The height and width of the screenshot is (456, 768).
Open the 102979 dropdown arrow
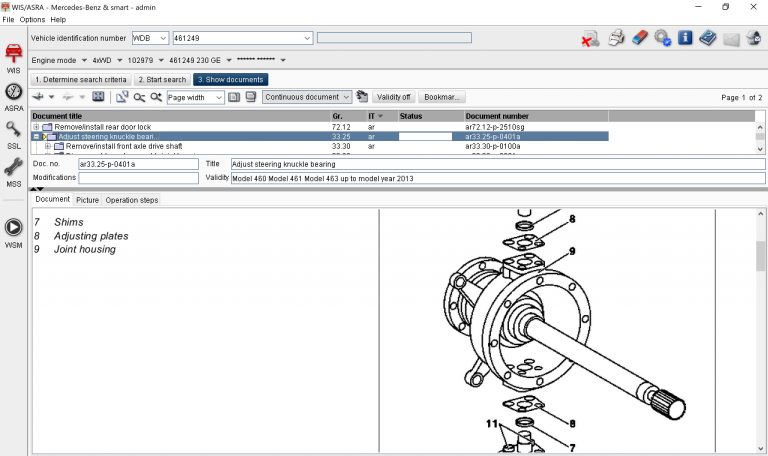[x=161, y=60]
